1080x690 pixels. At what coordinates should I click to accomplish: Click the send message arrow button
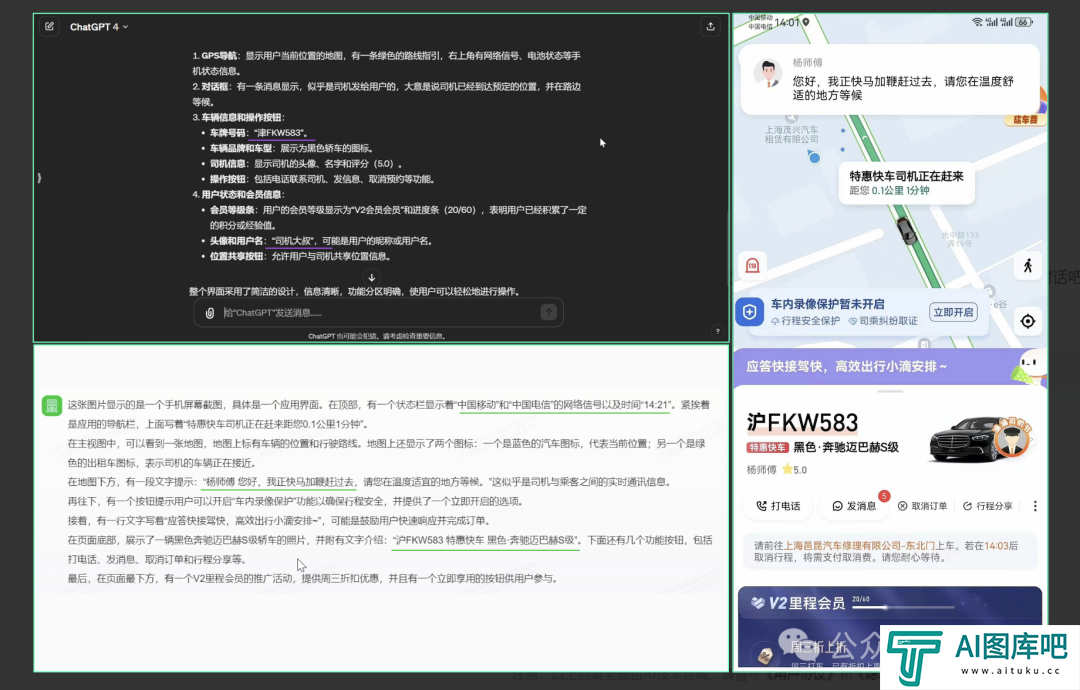tap(549, 313)
